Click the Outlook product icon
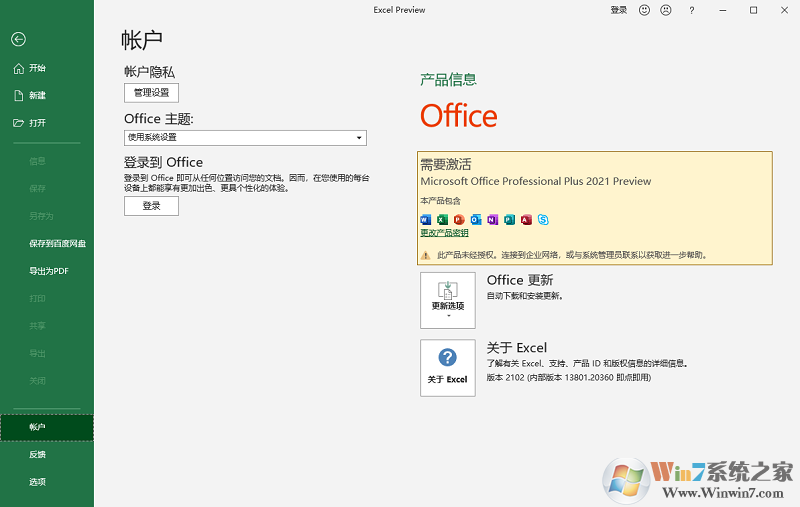 click(476, 220)
